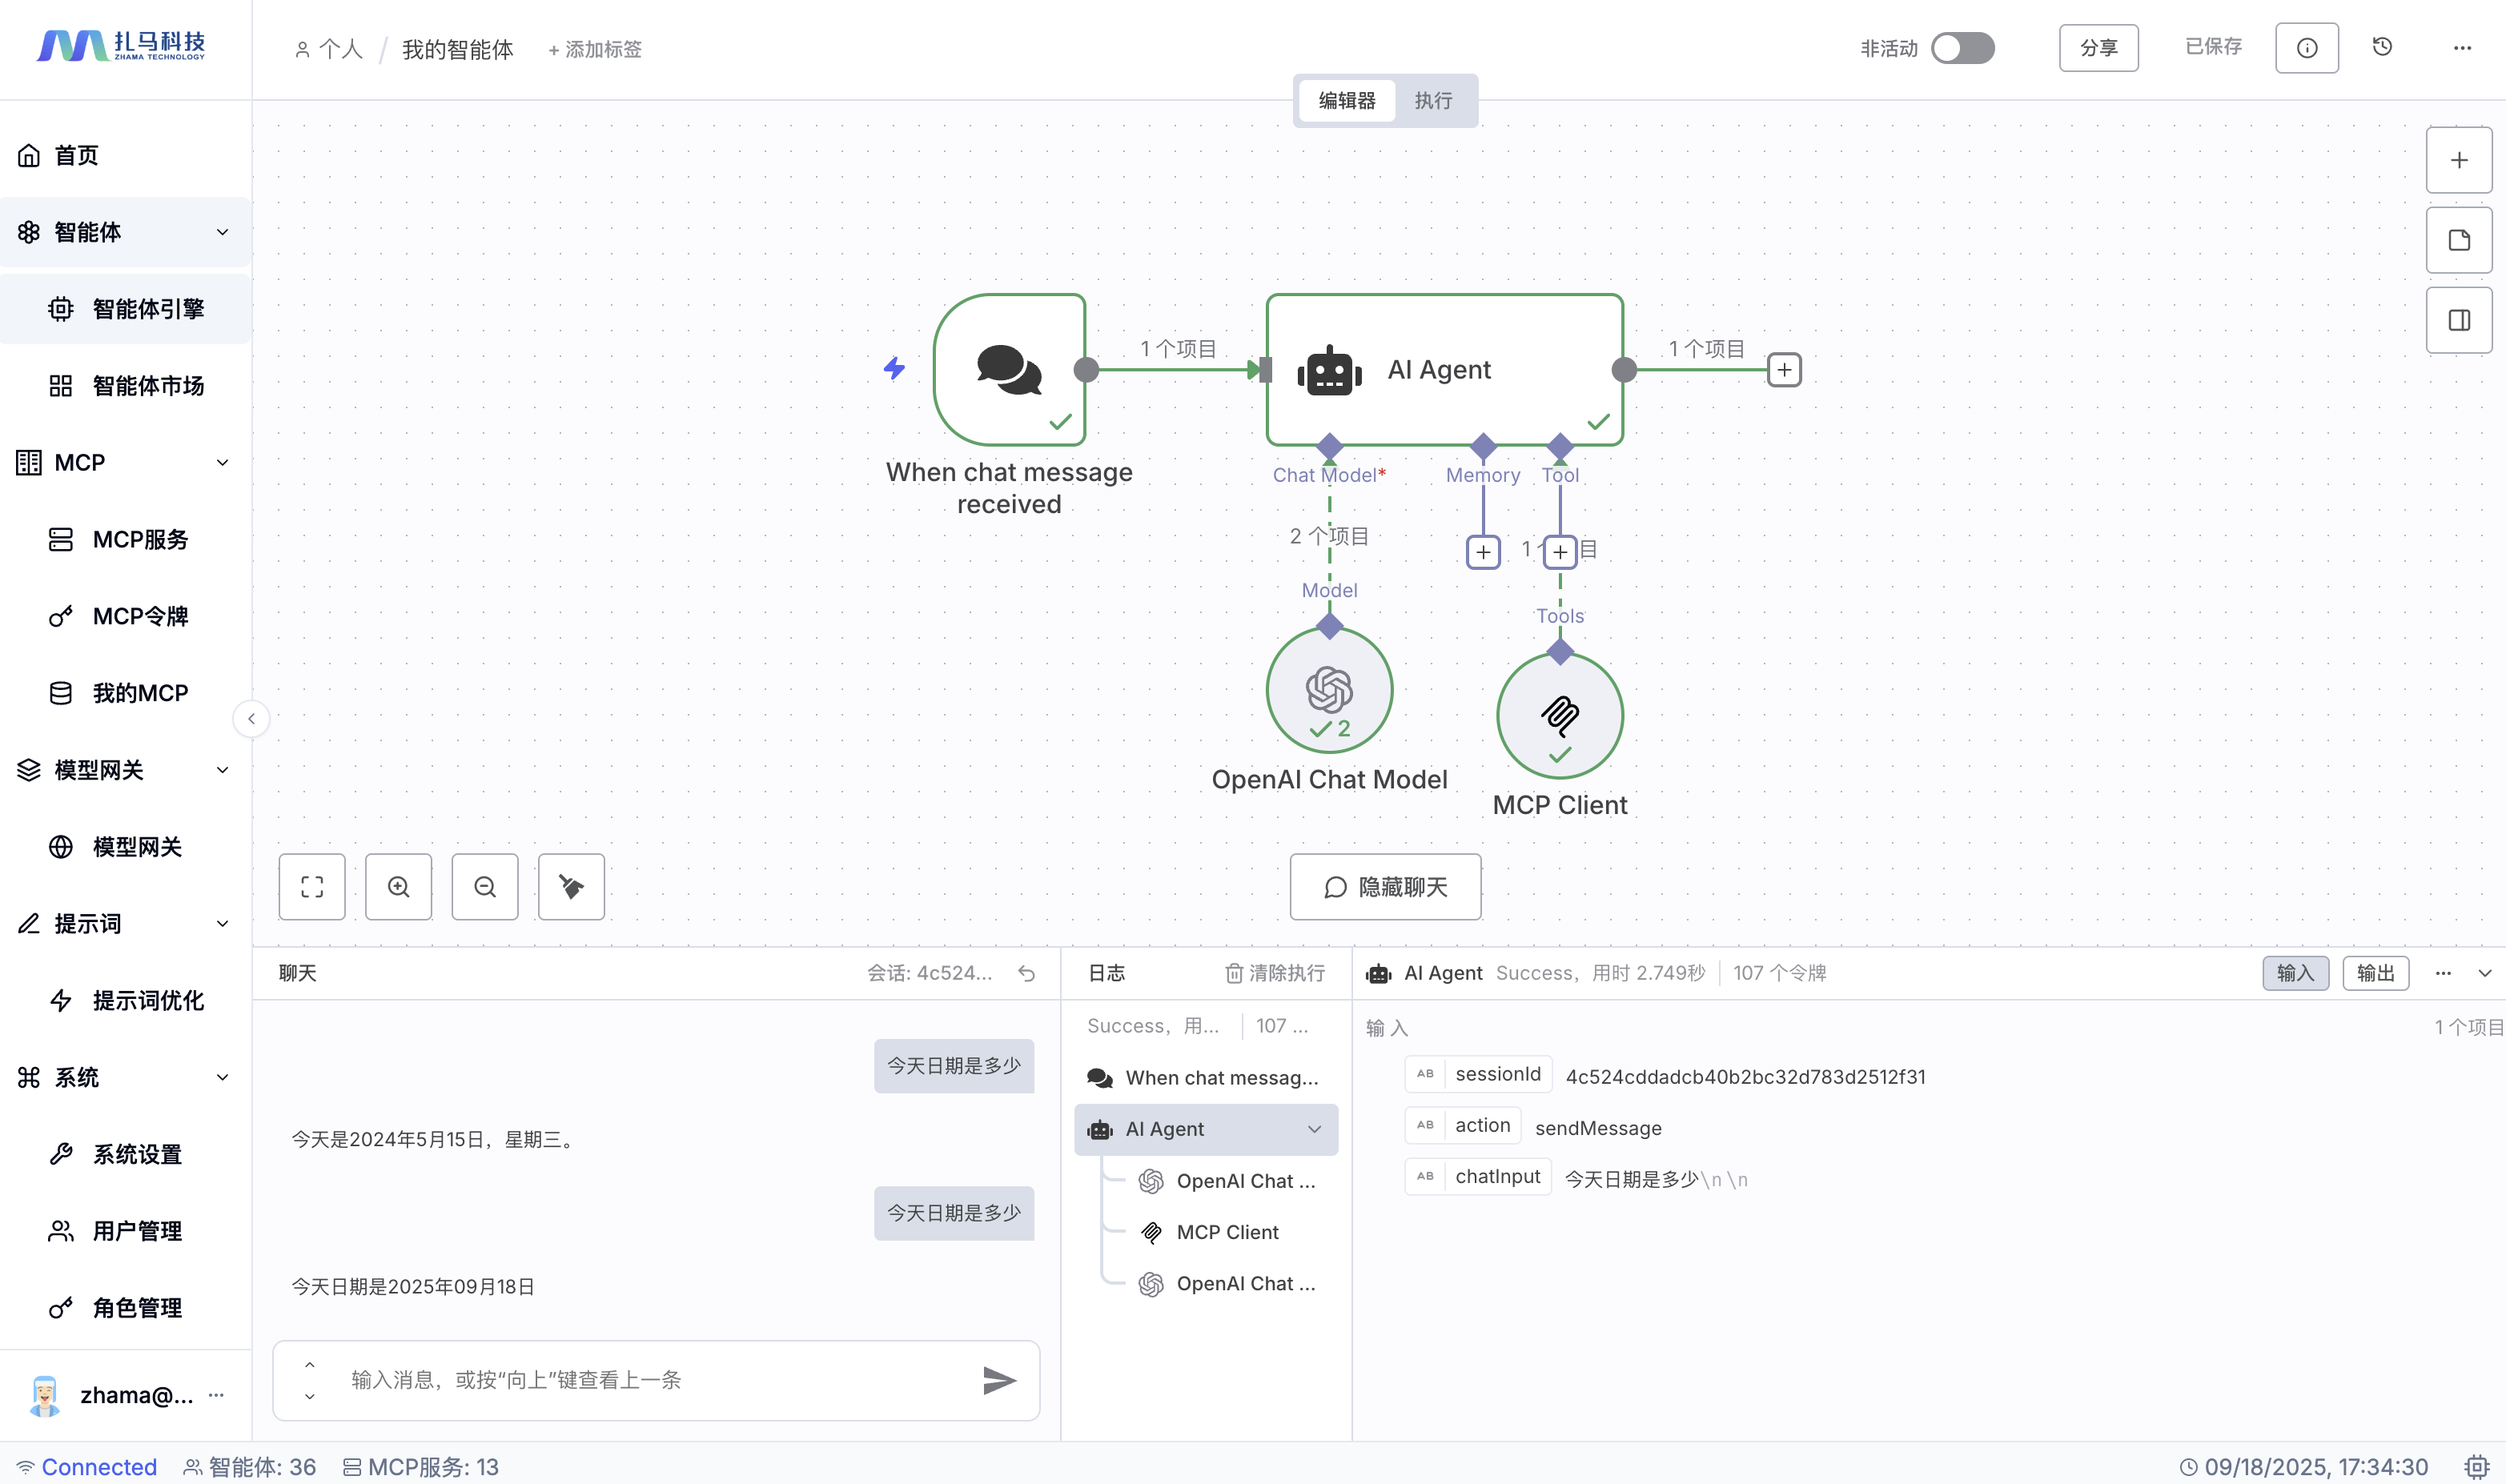Open the sticky note icon button
The image size is (2506, 1484).
[2458, 240]
